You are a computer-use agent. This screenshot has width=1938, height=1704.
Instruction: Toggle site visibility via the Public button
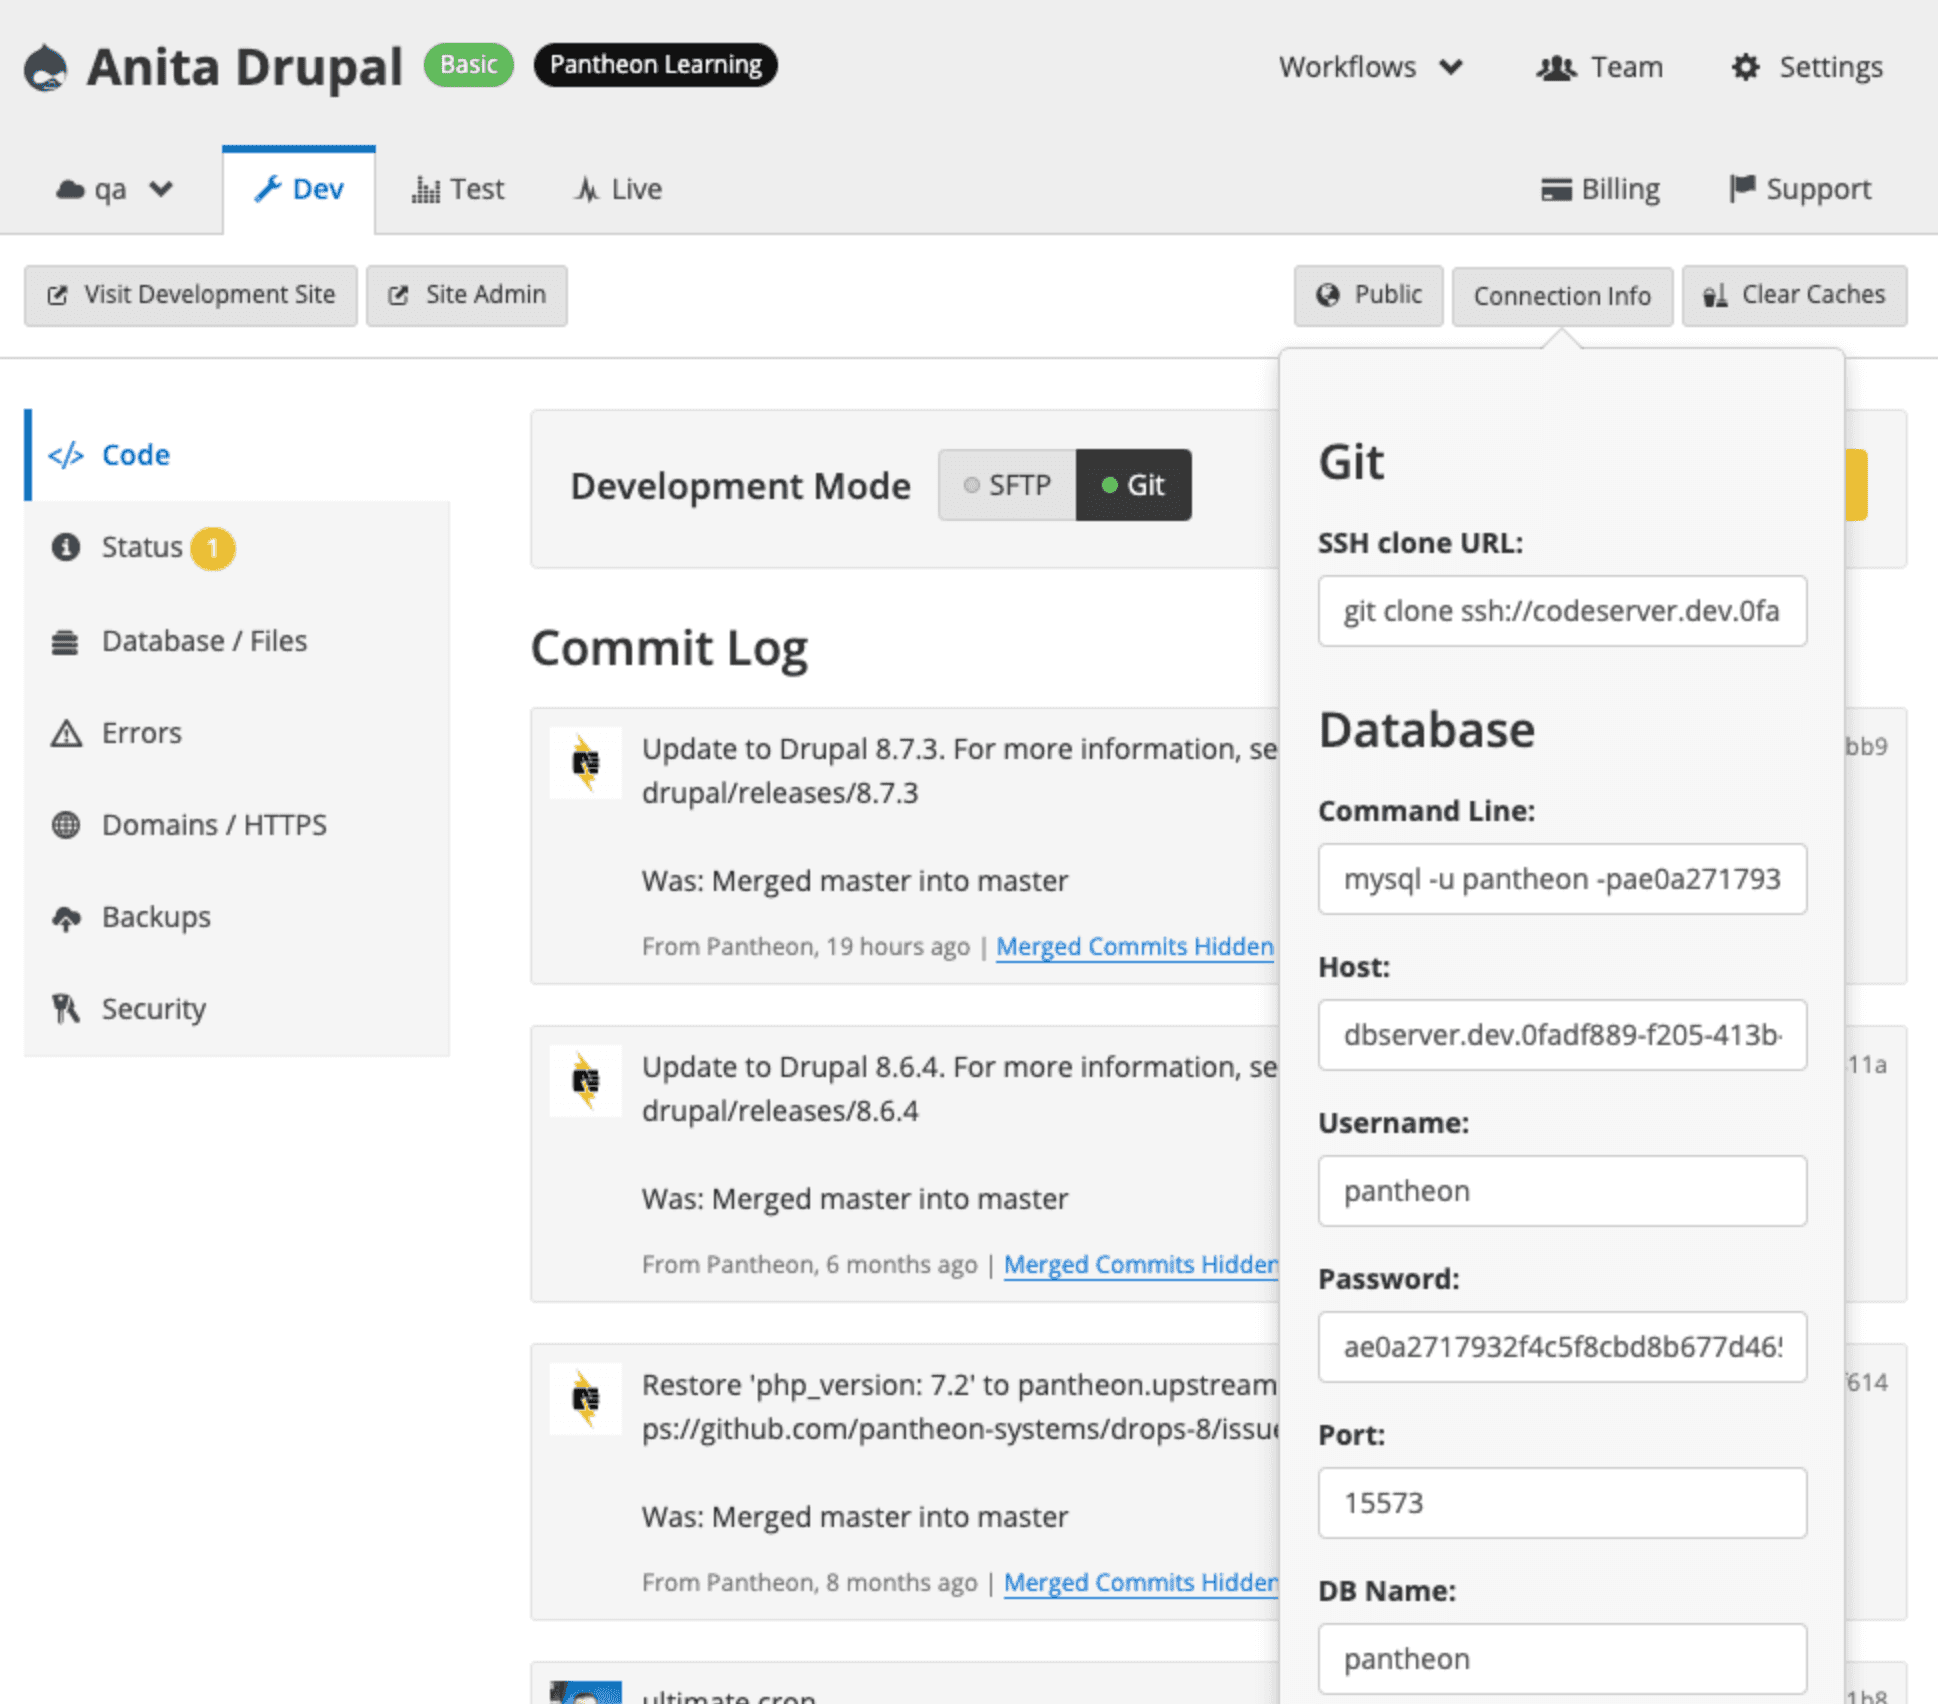point(1368,295)
